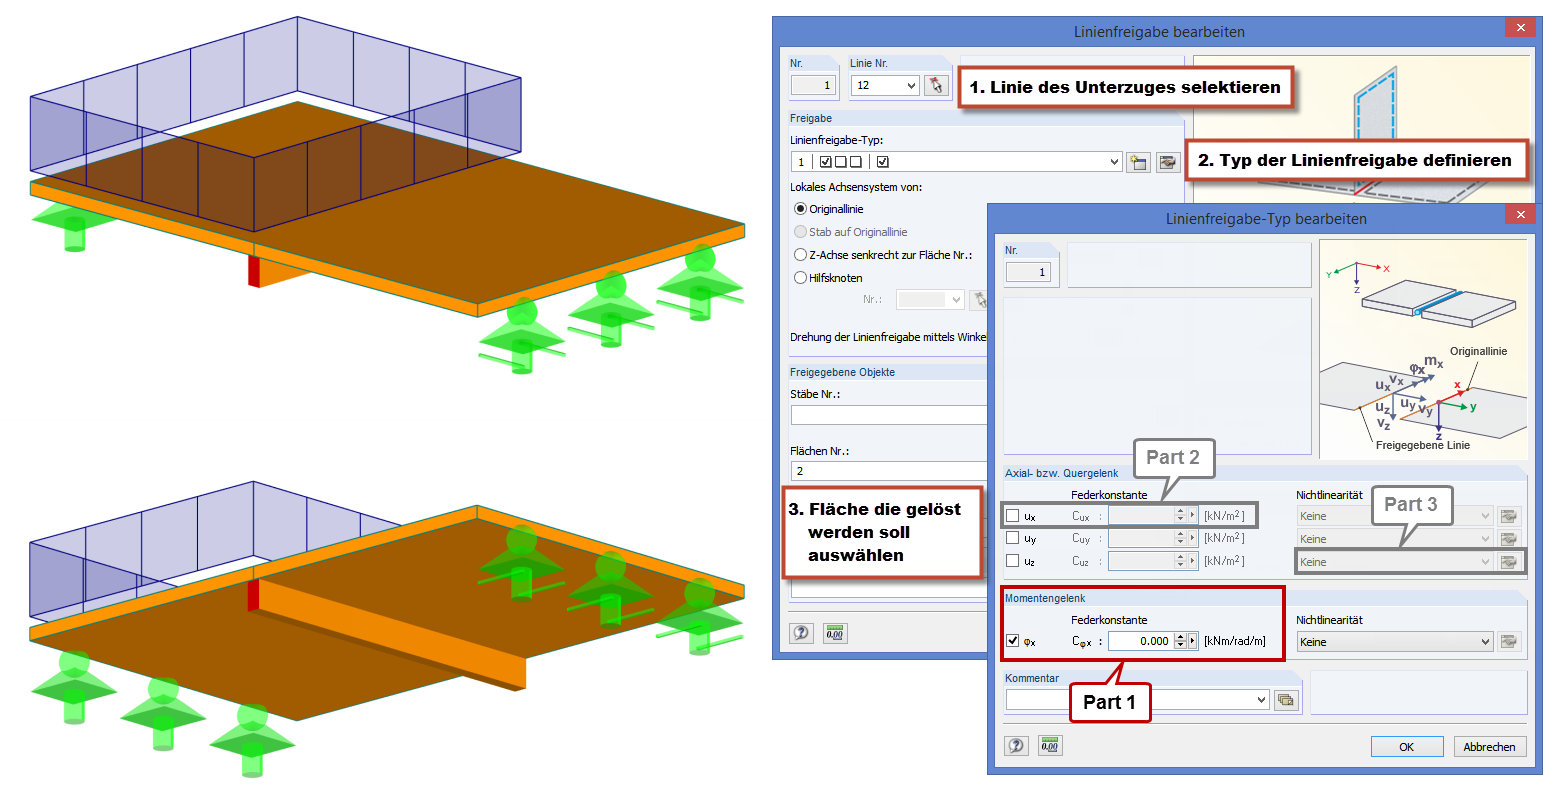Edit nonlinearity icon for φx row
This screenshot has width=1560, height=790.
pyautogui.click(x=1509, y=642)
